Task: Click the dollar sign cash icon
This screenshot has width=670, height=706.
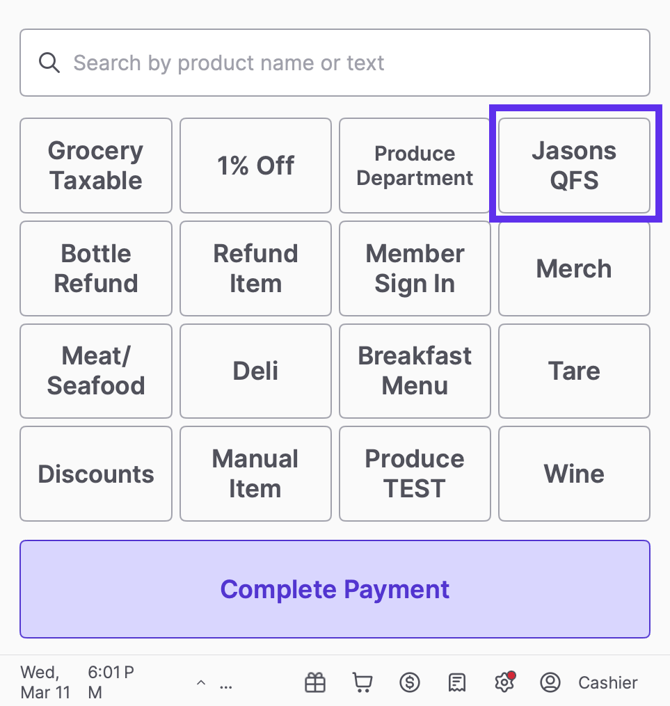Action: click(x=409, y=683)
